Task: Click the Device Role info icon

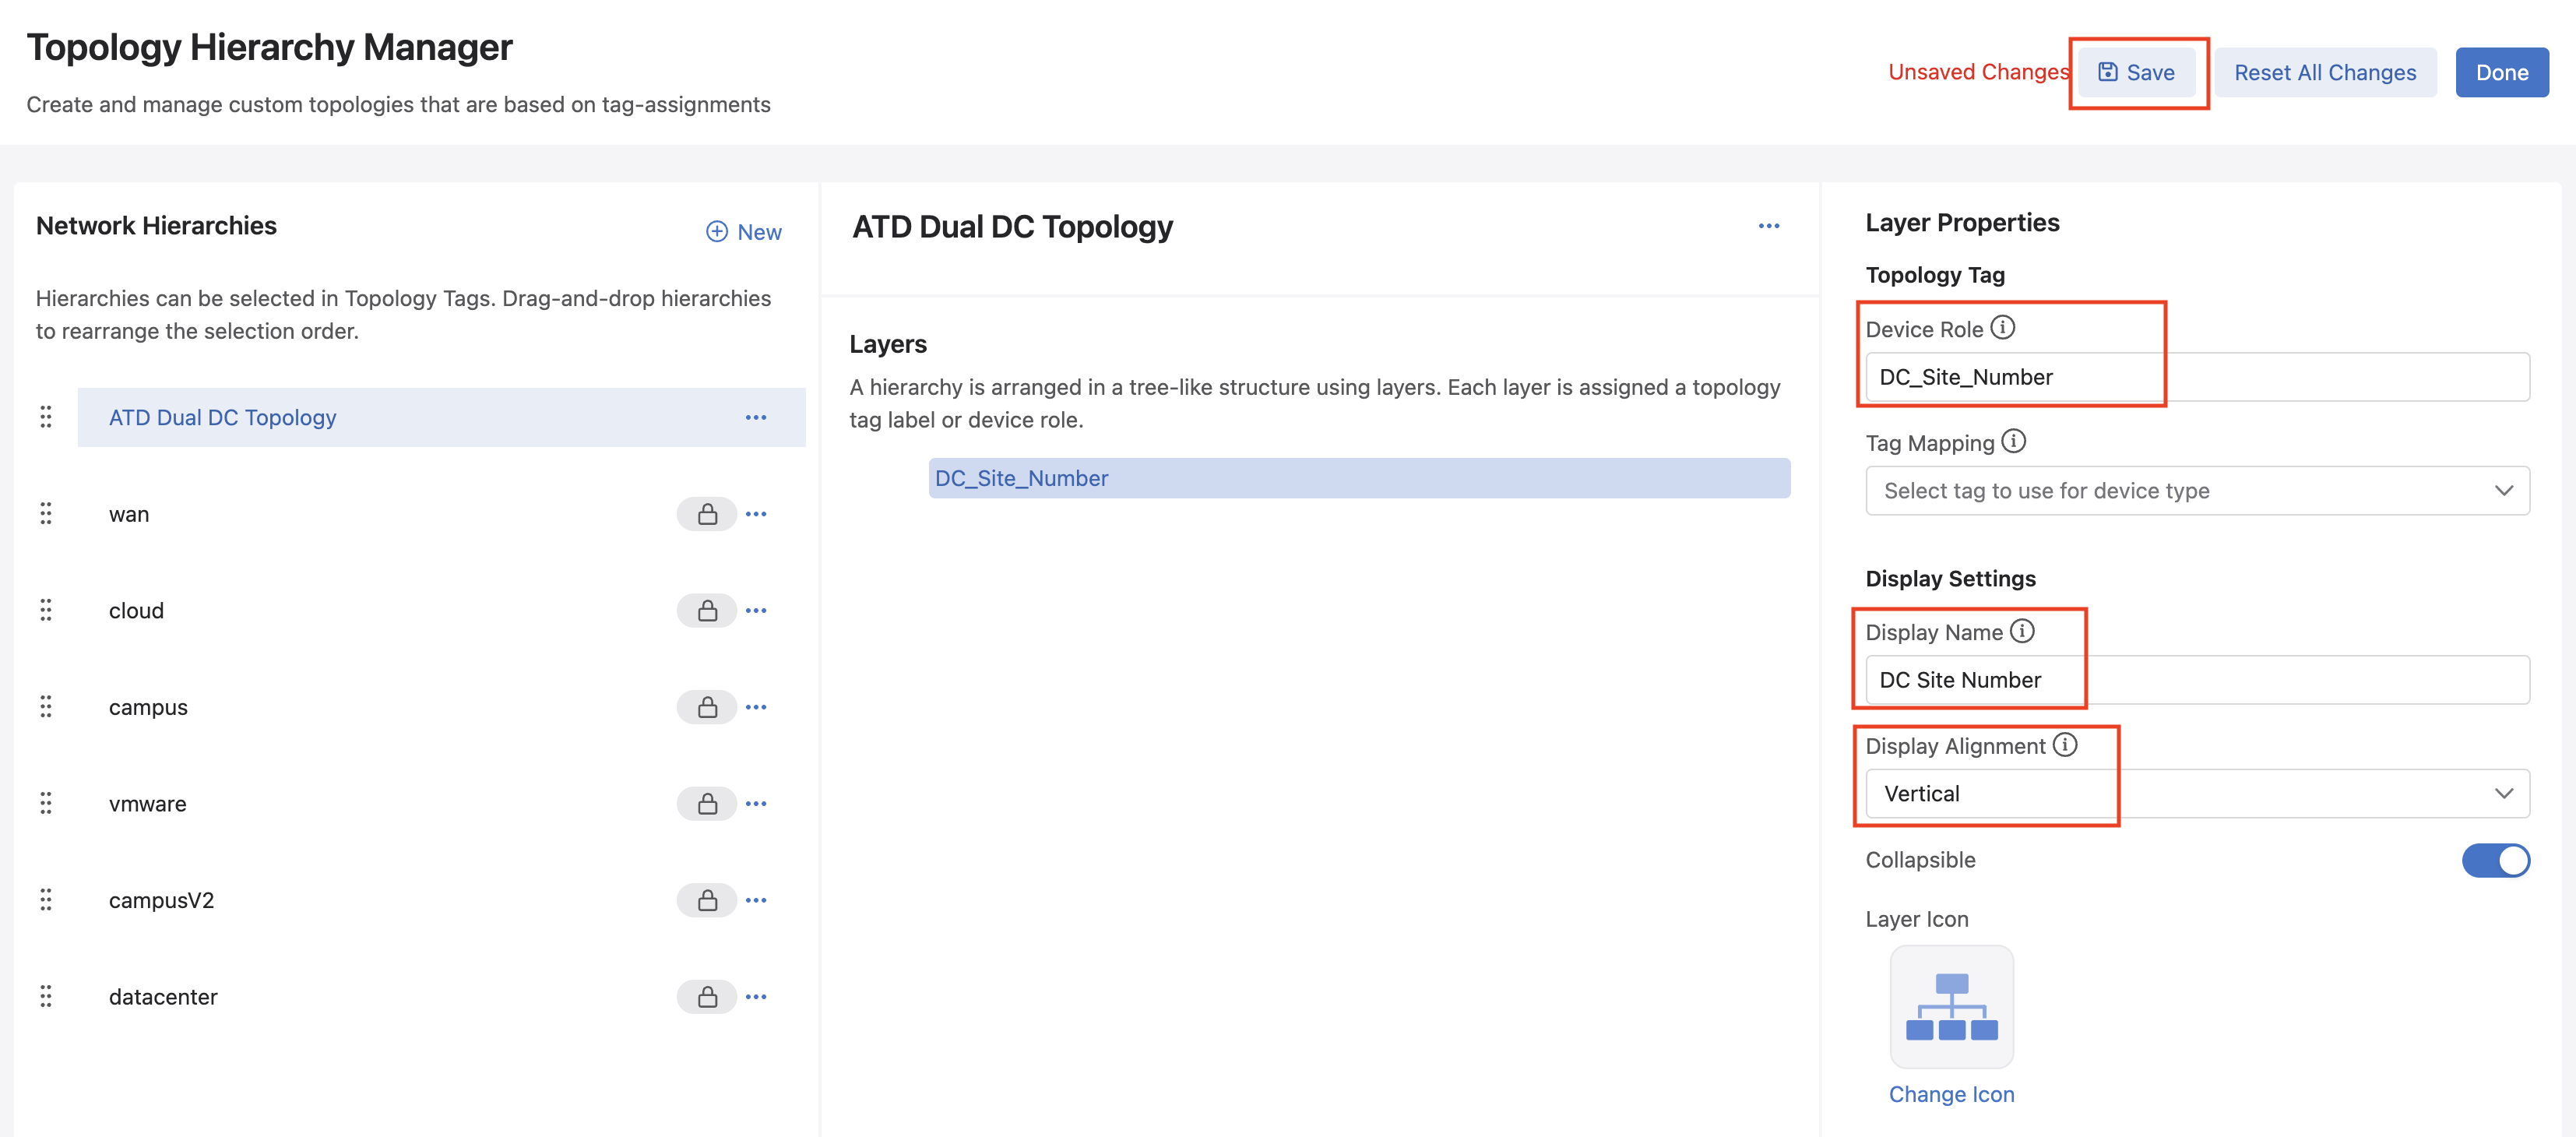Action: coord(2002,328)
